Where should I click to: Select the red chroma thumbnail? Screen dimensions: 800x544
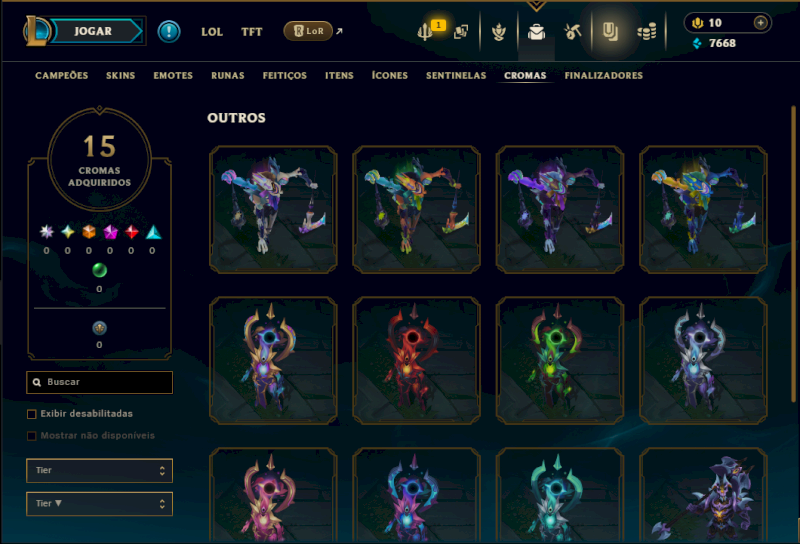416,361
